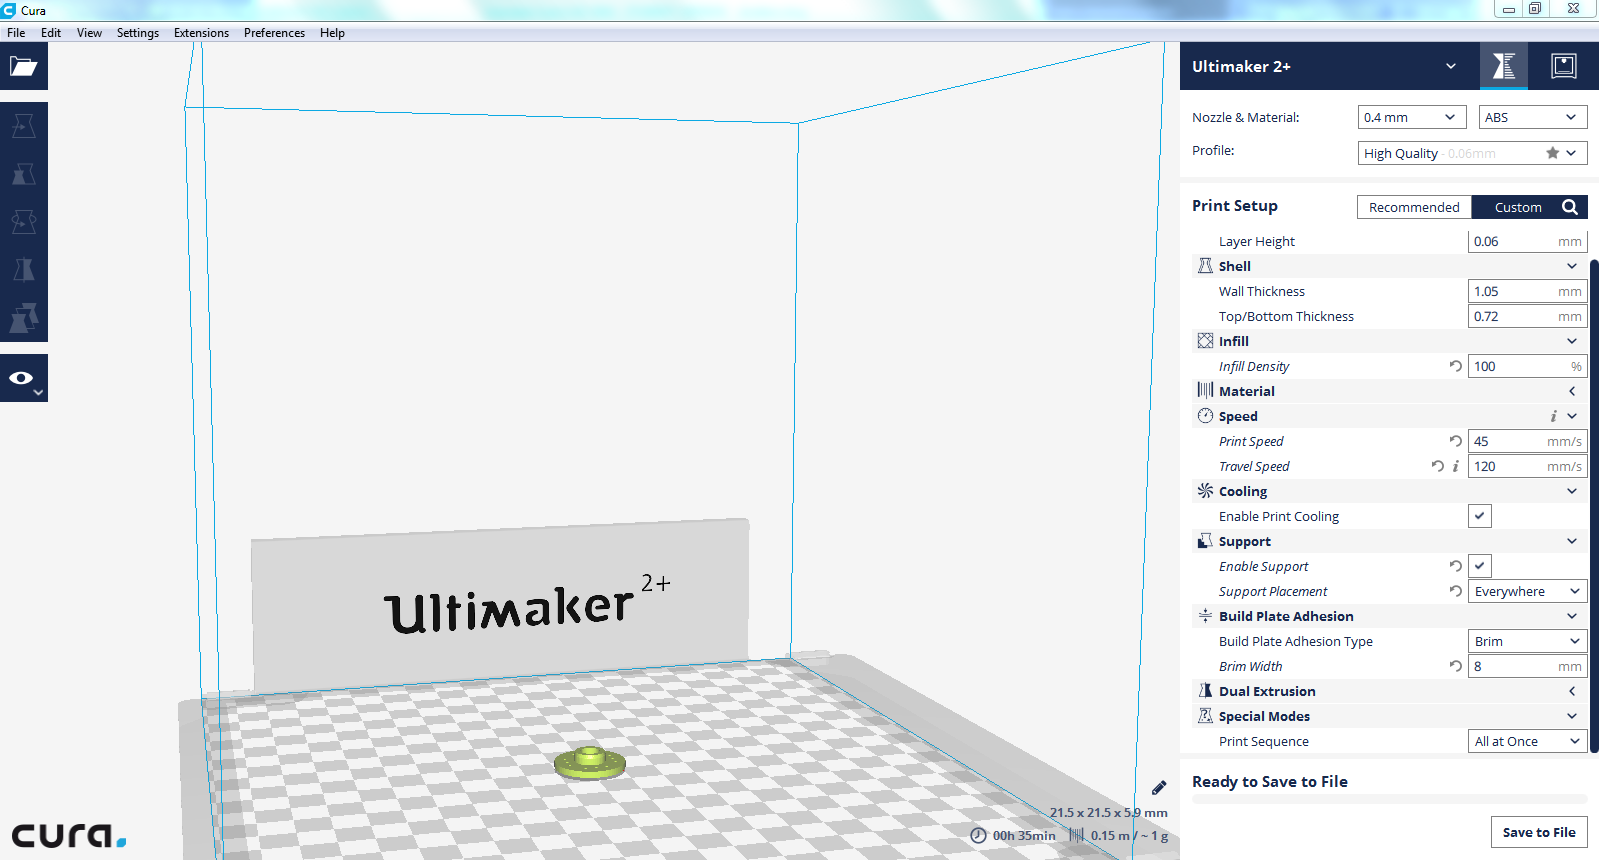This screenshot has height=860, width=1599.
Task: Toggle Enable Print Cooling checkbox
Action: click(x=1480, y=516)
